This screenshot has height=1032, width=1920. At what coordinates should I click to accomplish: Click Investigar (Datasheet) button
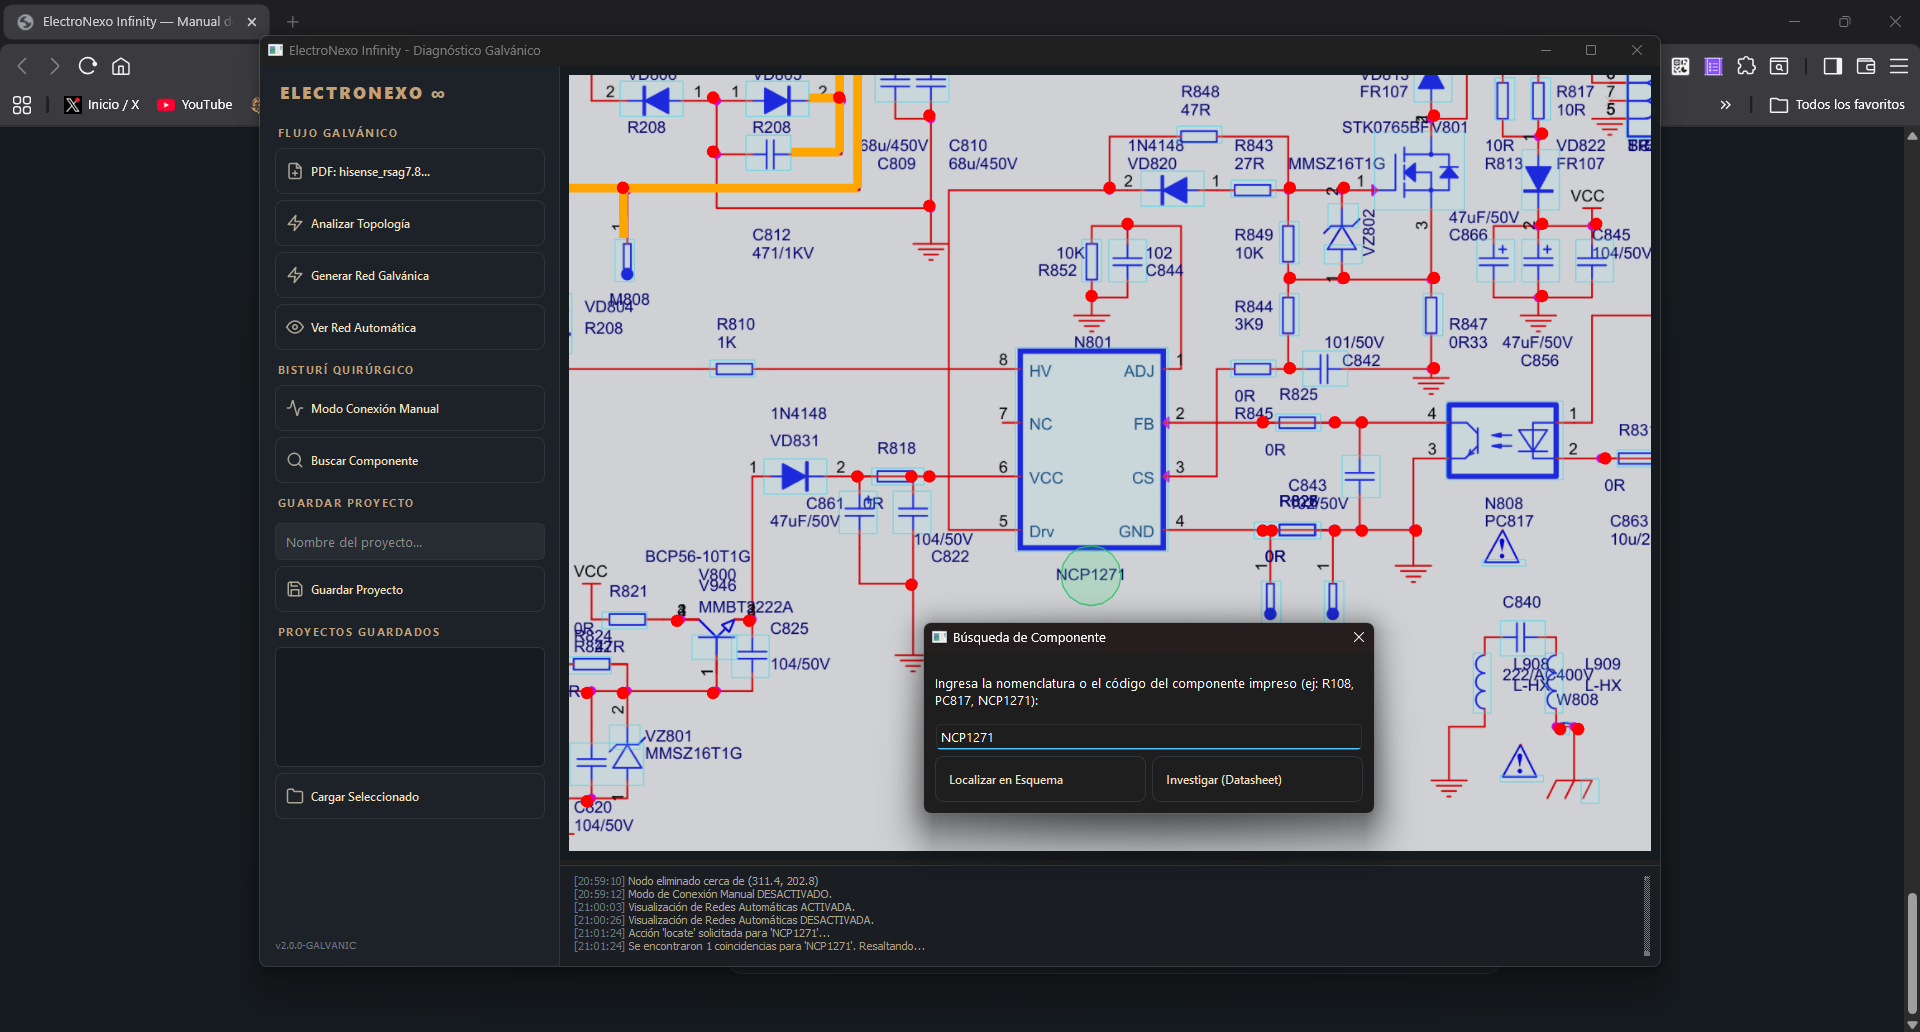click(1257, 780)
